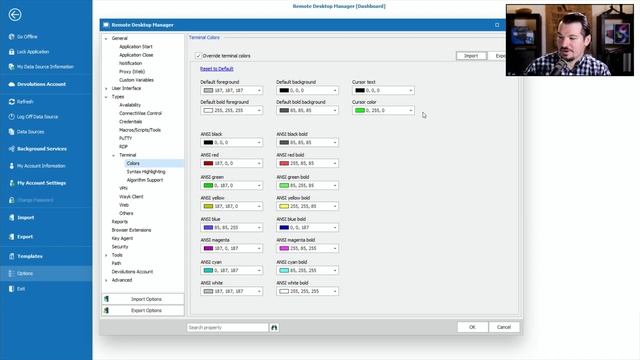Click the Import Options button

pos(143,299)
